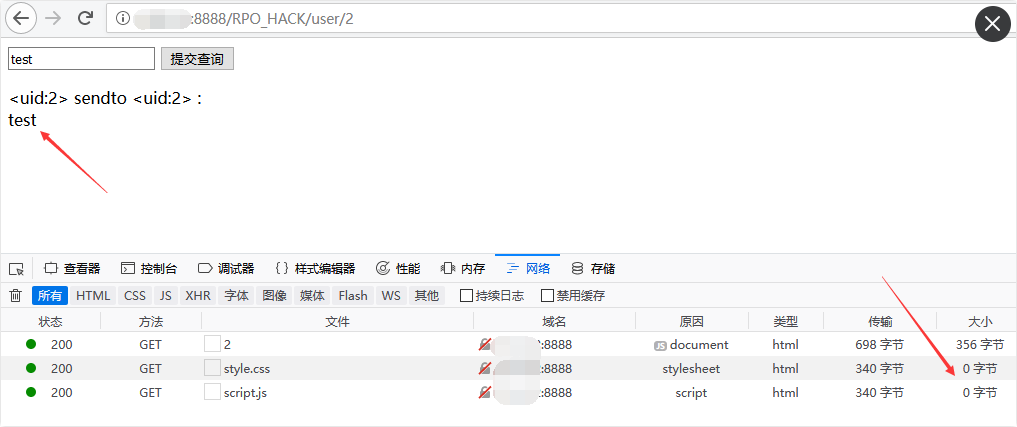Click the green status dot for style.css

31,369
